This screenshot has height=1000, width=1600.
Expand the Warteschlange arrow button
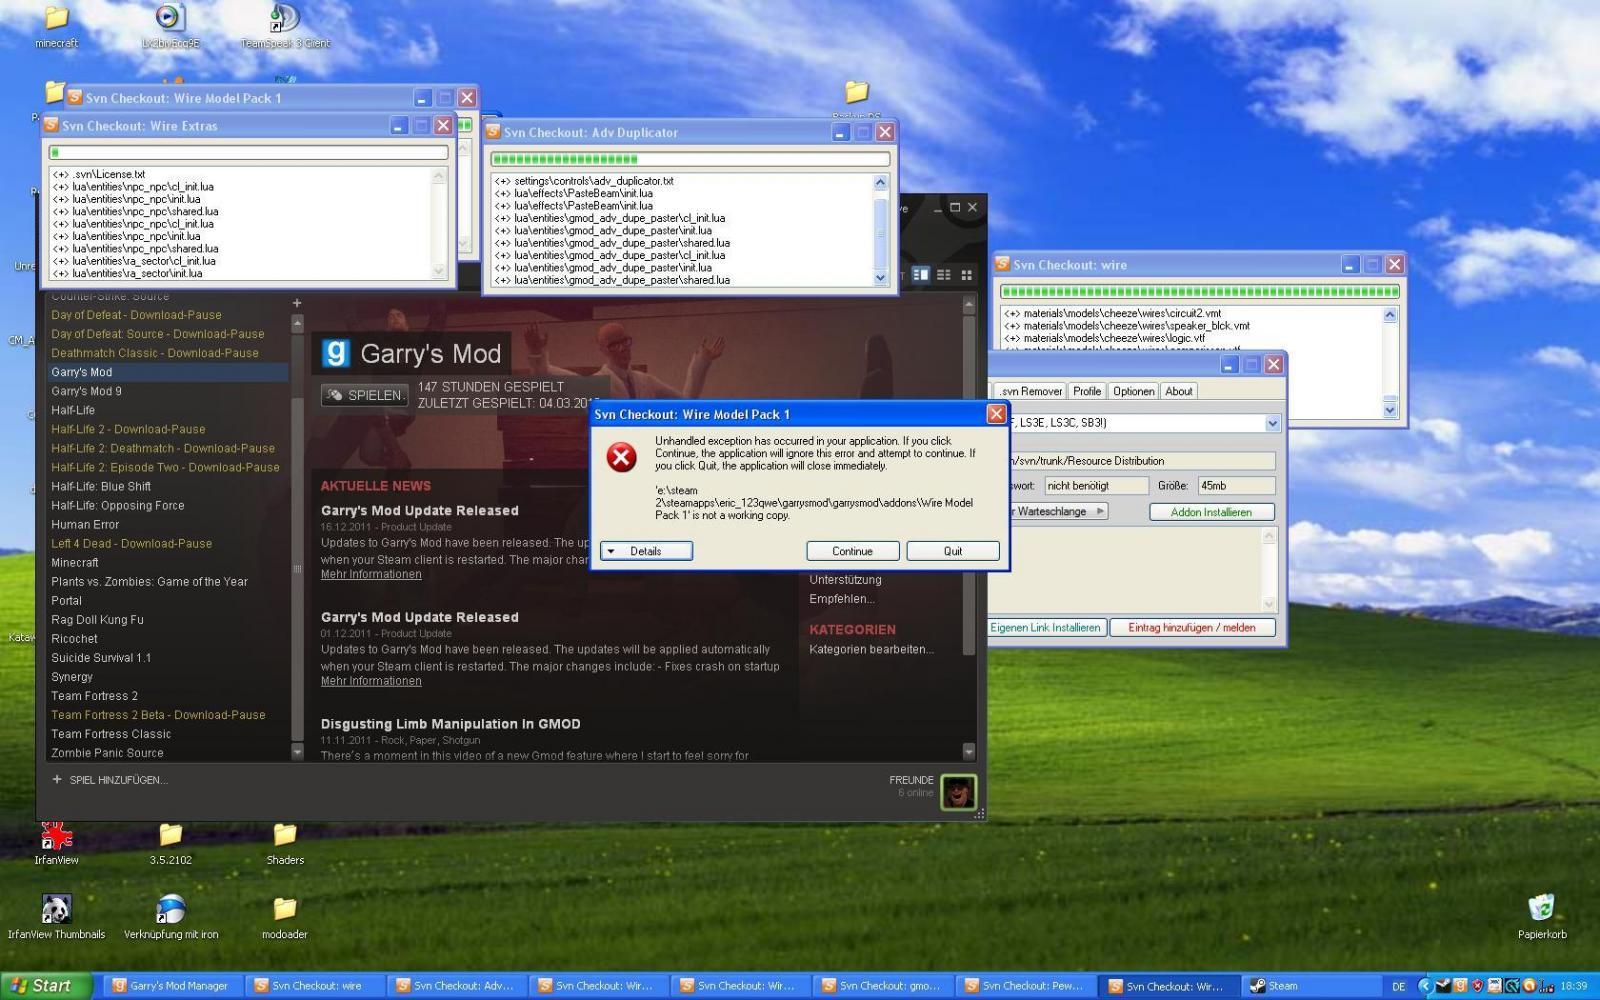tap(1101, 511)
